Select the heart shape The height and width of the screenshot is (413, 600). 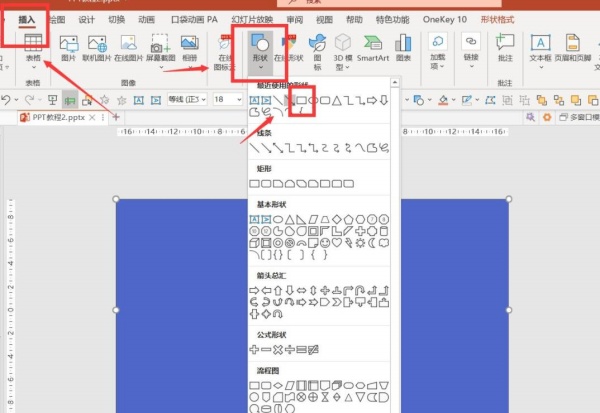click(x=336, y=243)
